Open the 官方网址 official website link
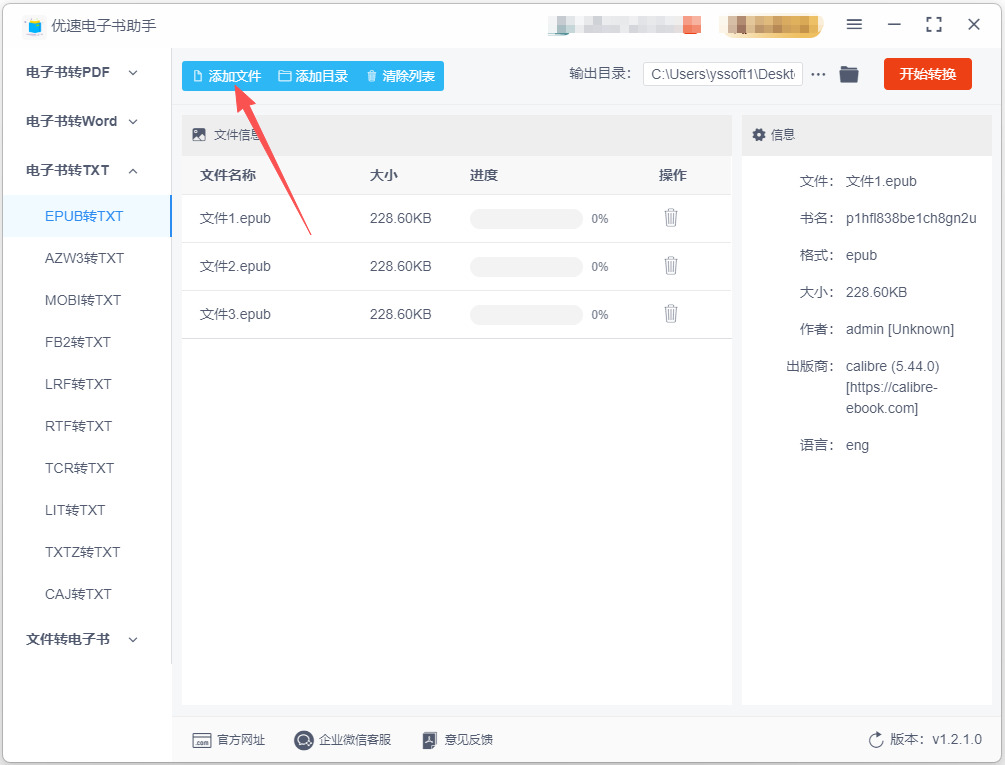This screenshot has height=765, width=1005. pos(228,740)
